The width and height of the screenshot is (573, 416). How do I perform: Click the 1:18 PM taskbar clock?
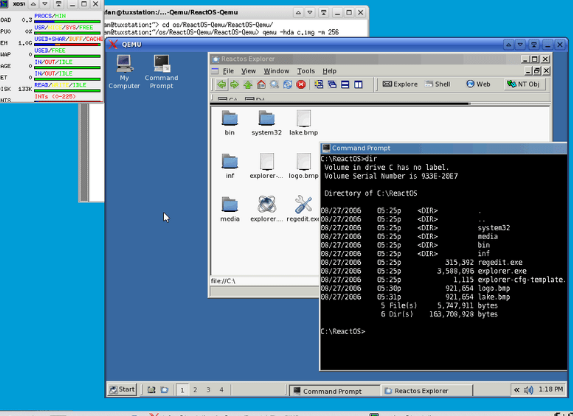tap(551, 390)
